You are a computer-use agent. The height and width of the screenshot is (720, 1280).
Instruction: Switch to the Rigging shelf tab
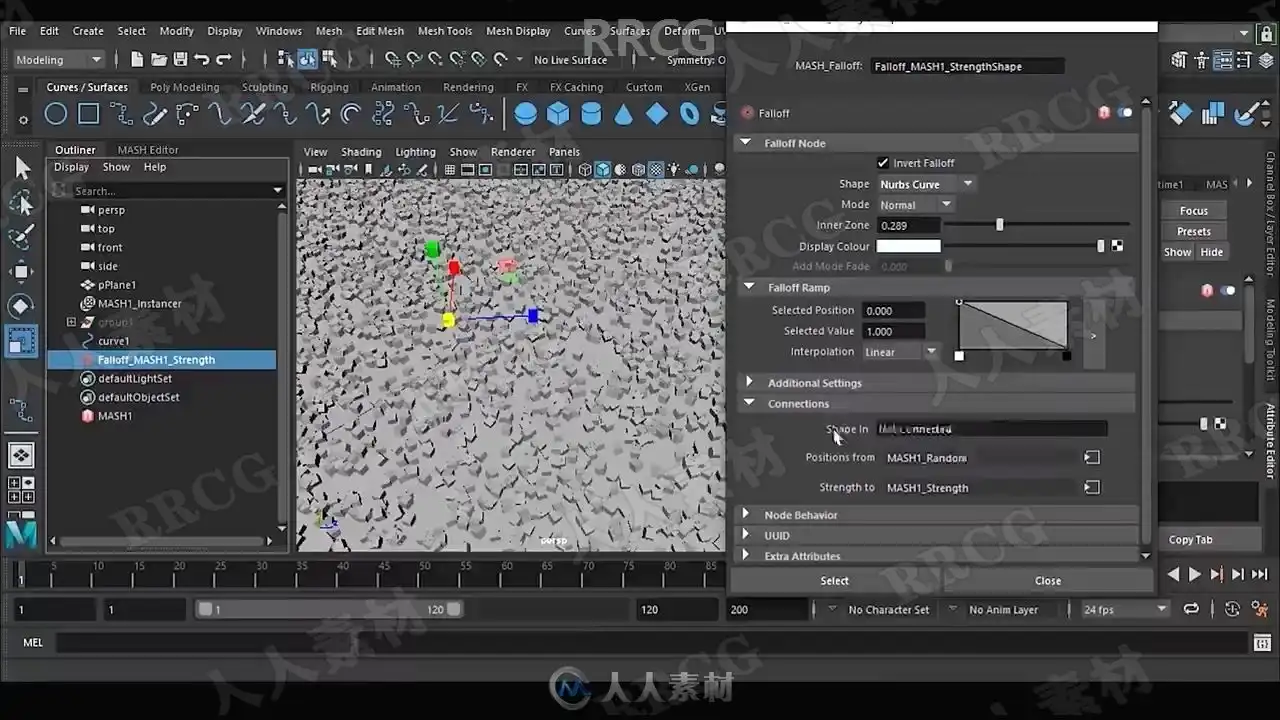329,87
